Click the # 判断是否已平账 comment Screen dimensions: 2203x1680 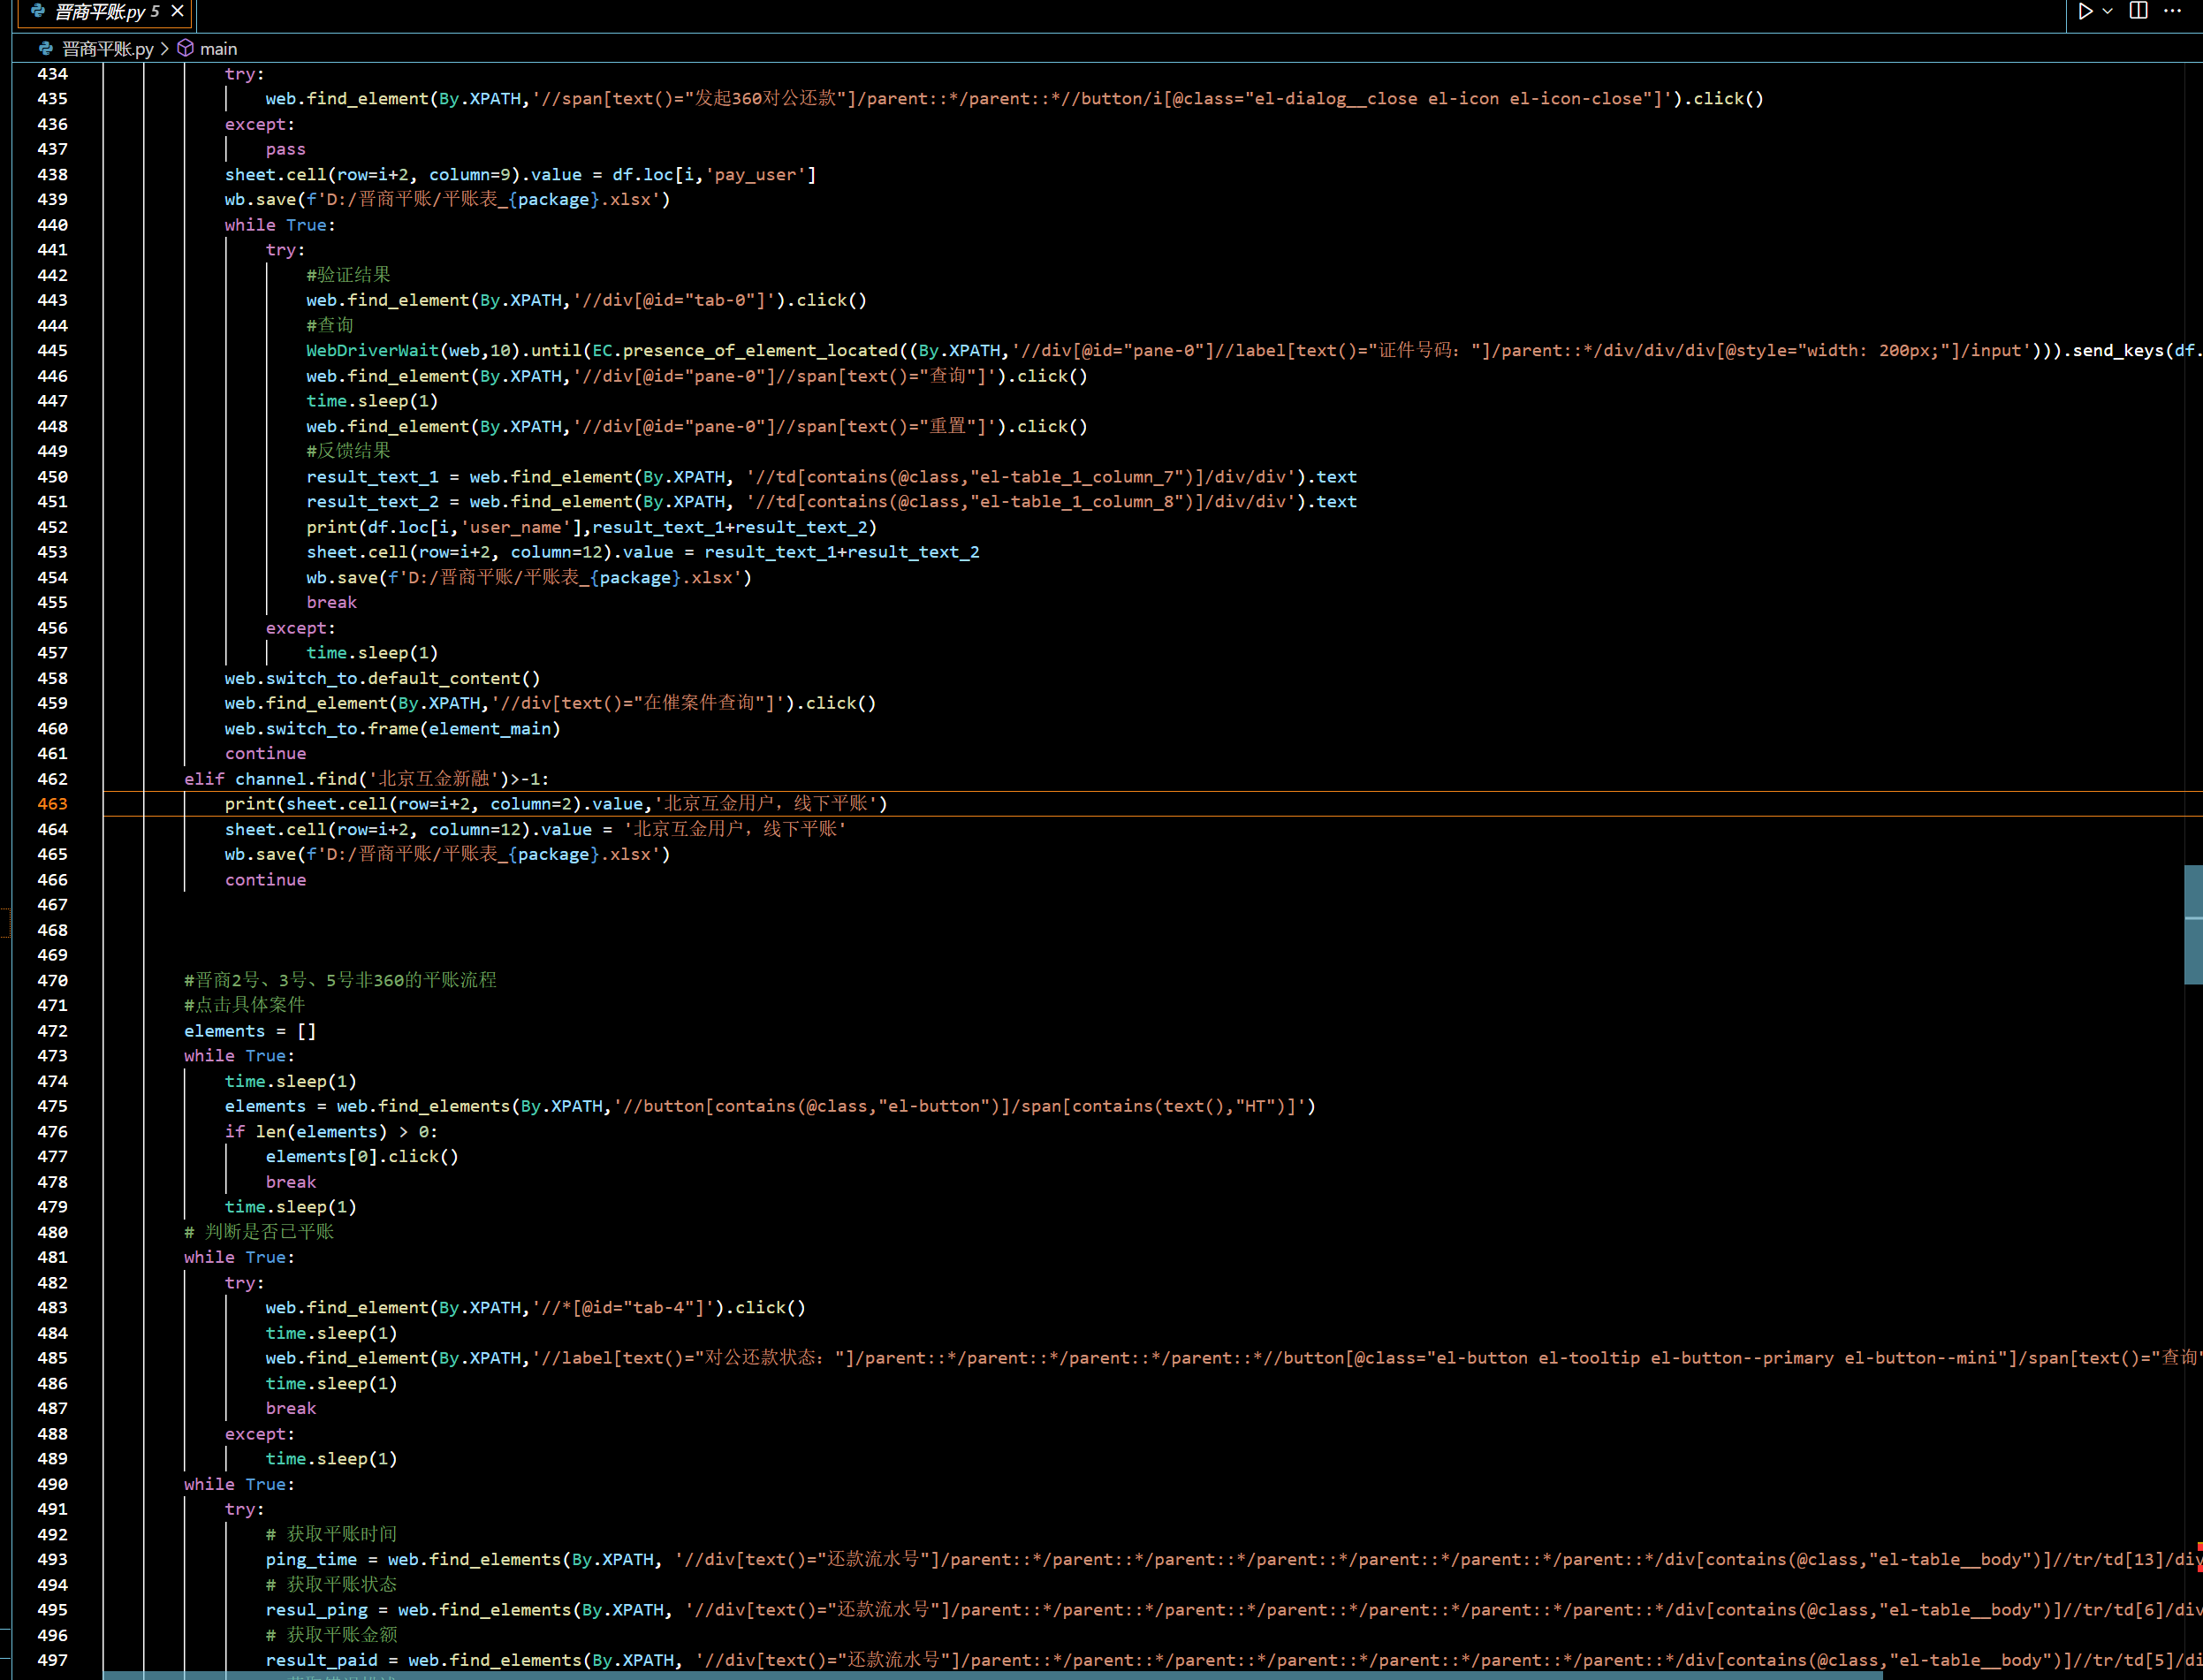(x=259, y=1232)
